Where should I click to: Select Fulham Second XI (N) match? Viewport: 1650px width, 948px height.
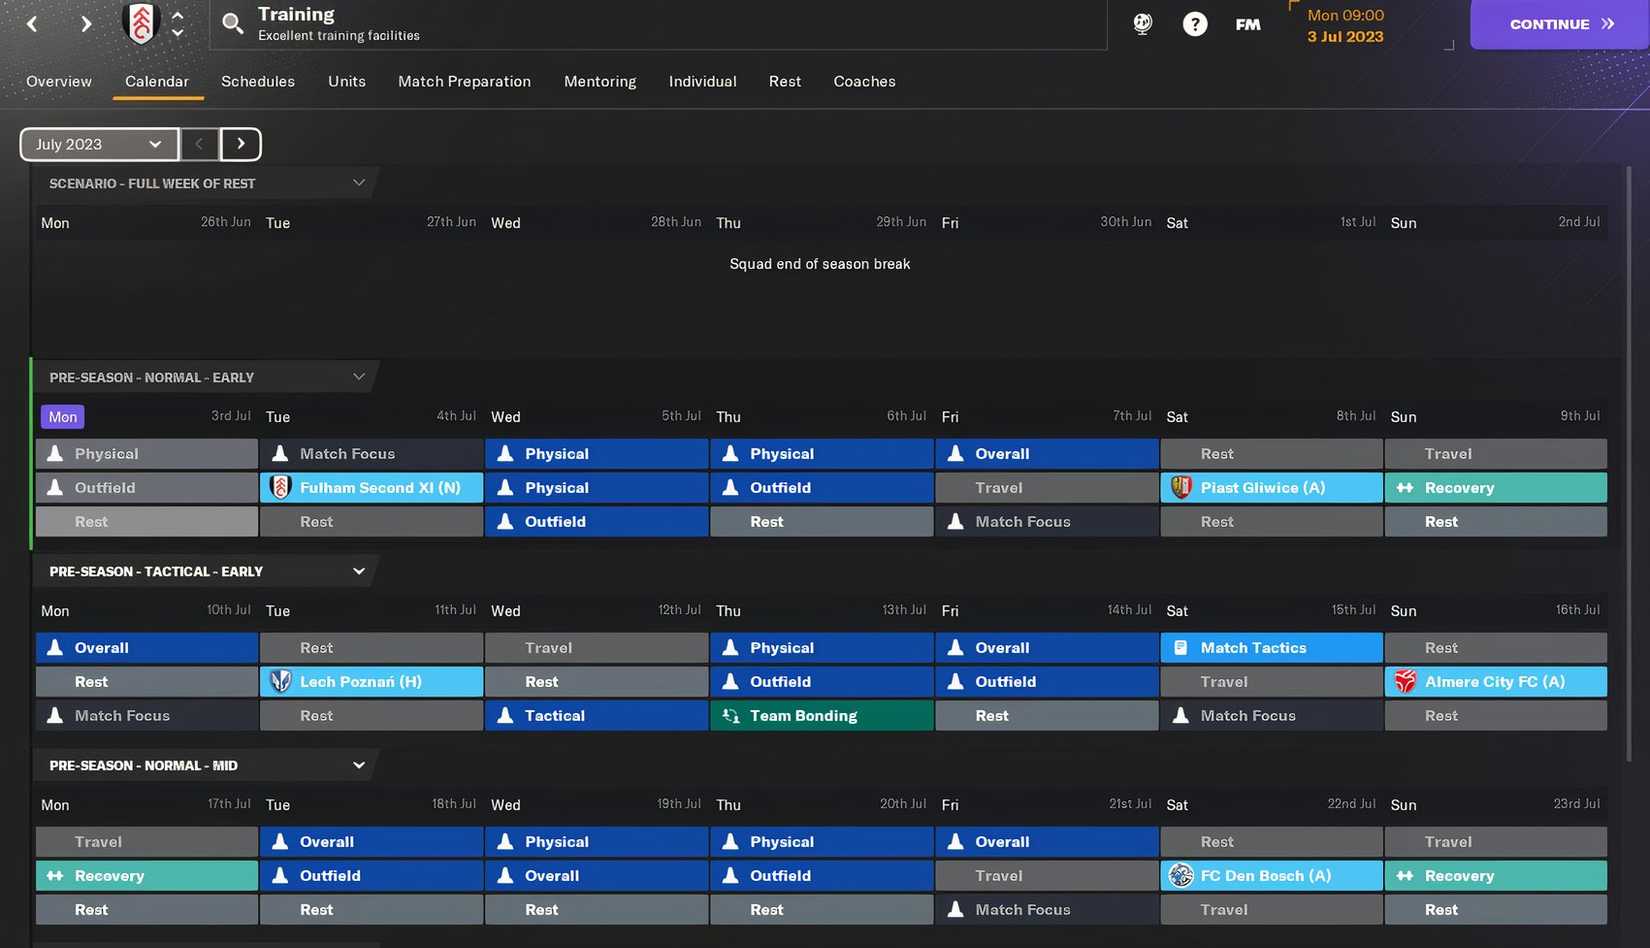[372, 488]
